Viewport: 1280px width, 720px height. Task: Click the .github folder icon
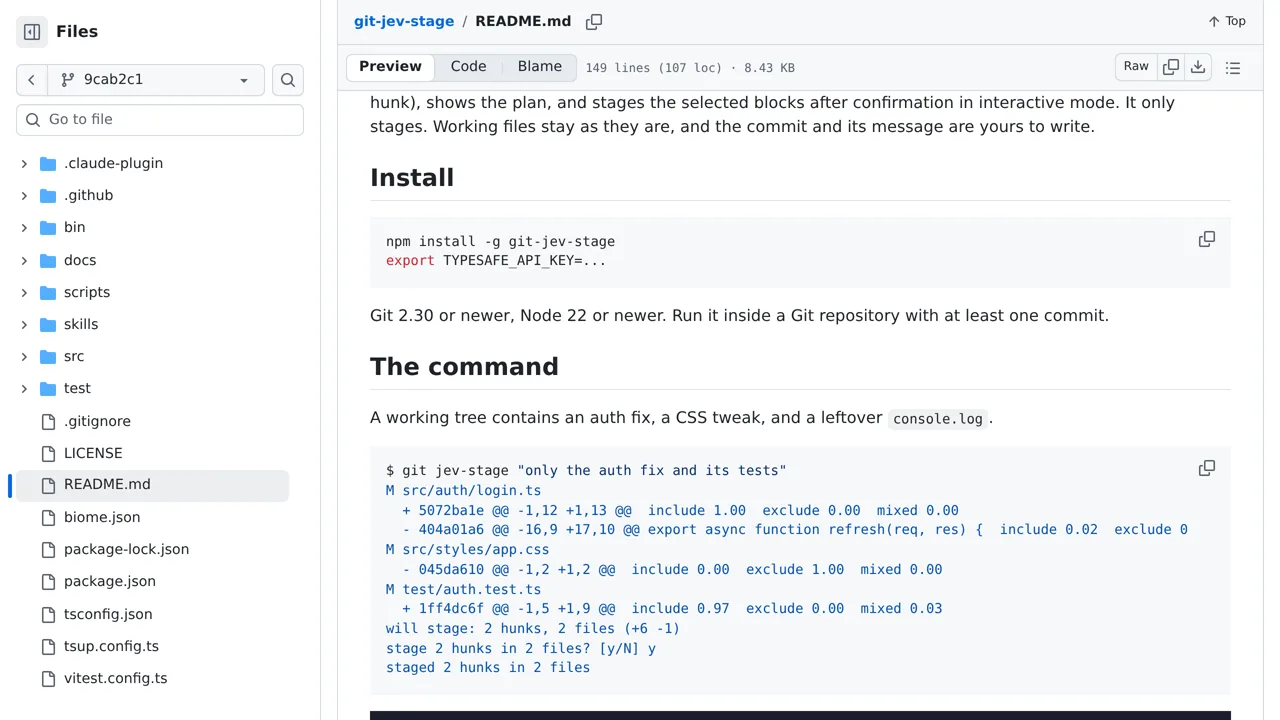48,196
